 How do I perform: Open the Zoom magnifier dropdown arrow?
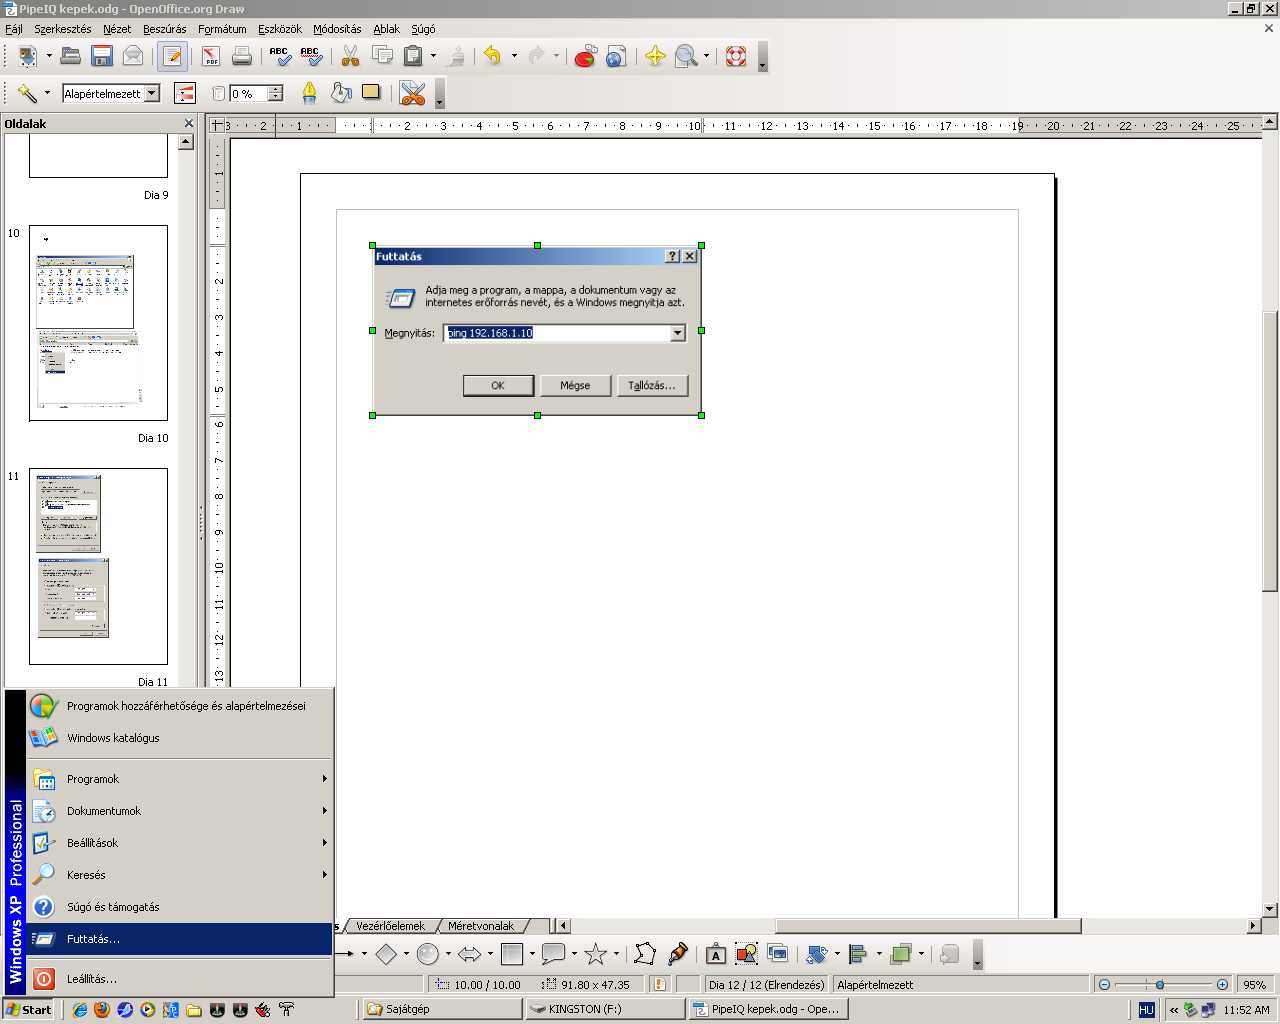coord(706,56)
